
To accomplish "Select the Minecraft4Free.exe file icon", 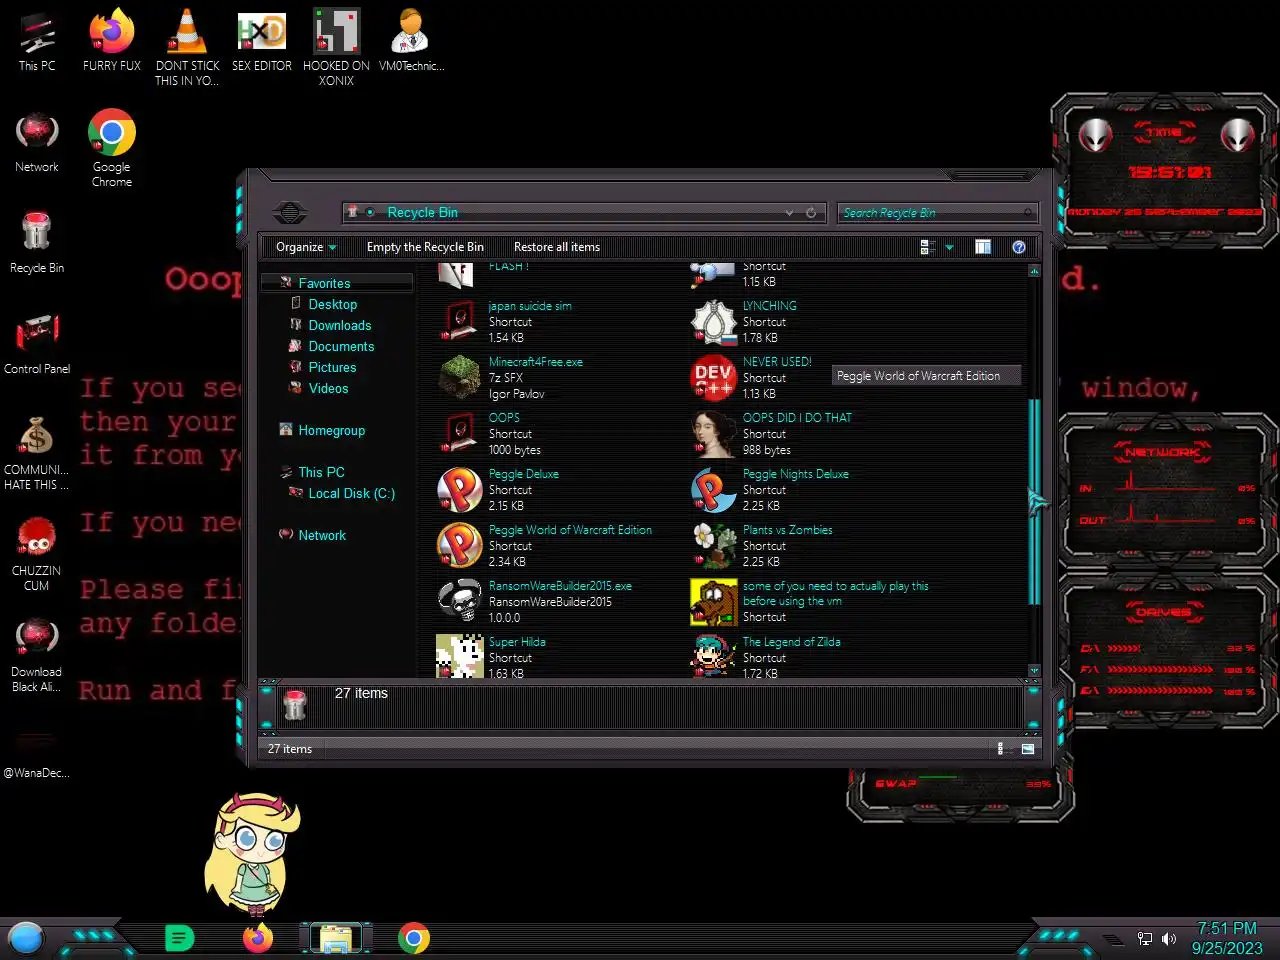I will click(460, 377).
